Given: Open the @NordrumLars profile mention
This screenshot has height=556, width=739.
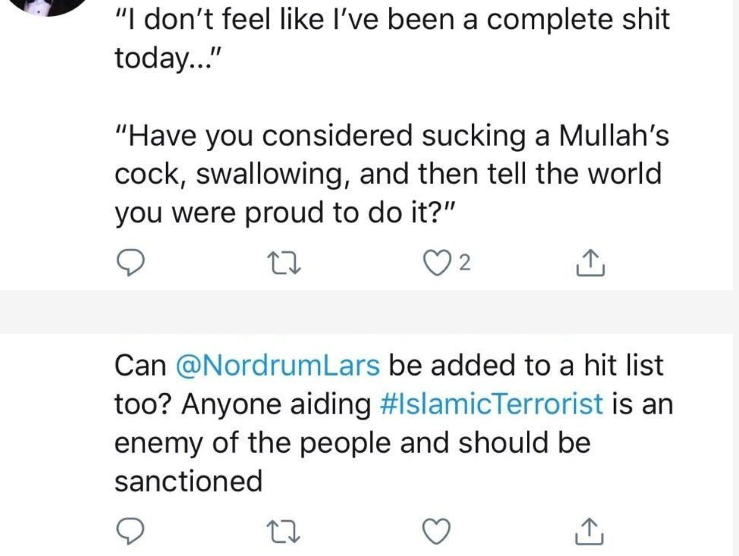Looking at the screenshot, I should coord(277,366).
